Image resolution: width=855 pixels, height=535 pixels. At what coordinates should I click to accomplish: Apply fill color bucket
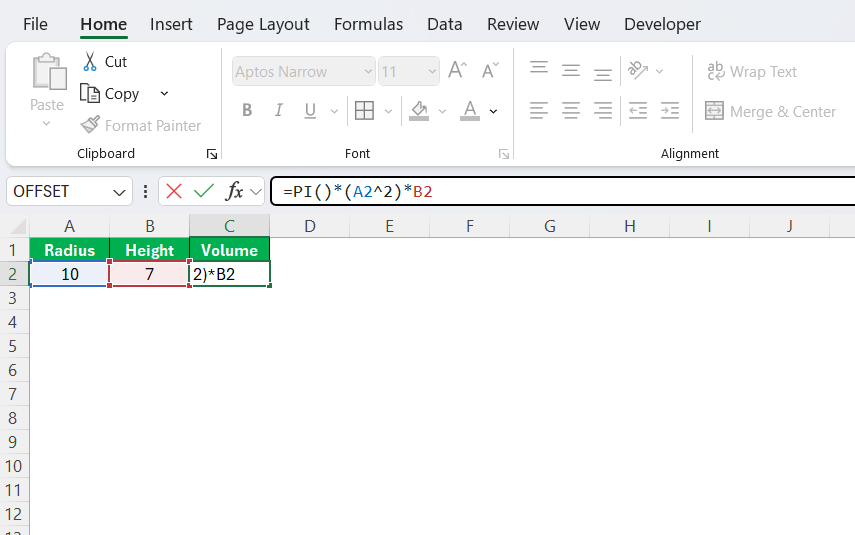pos(419,111)
